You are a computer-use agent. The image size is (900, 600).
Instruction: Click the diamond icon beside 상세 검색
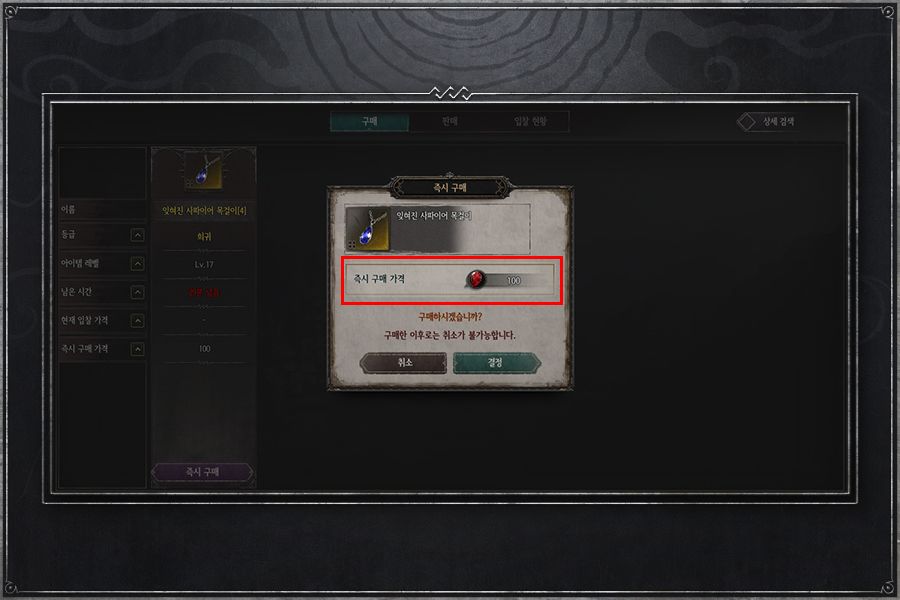tap(746, 121)
